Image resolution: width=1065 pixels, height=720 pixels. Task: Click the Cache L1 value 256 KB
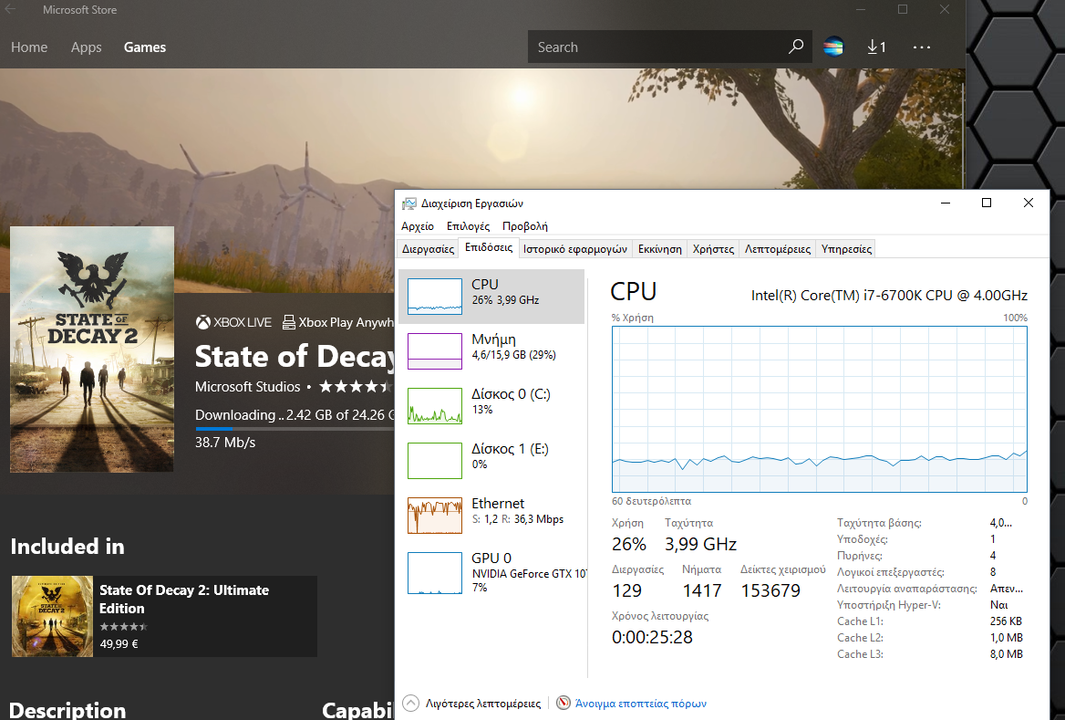tap(1006, 621)
